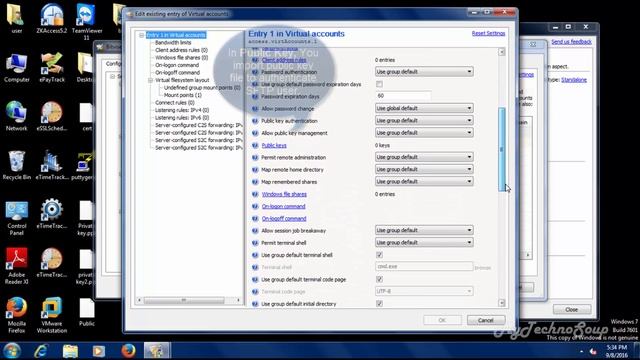This screenshot has width=640, height=360.
Task: Toggle Use group default initial directory checkbox
Action: click(x=379, y=304)
